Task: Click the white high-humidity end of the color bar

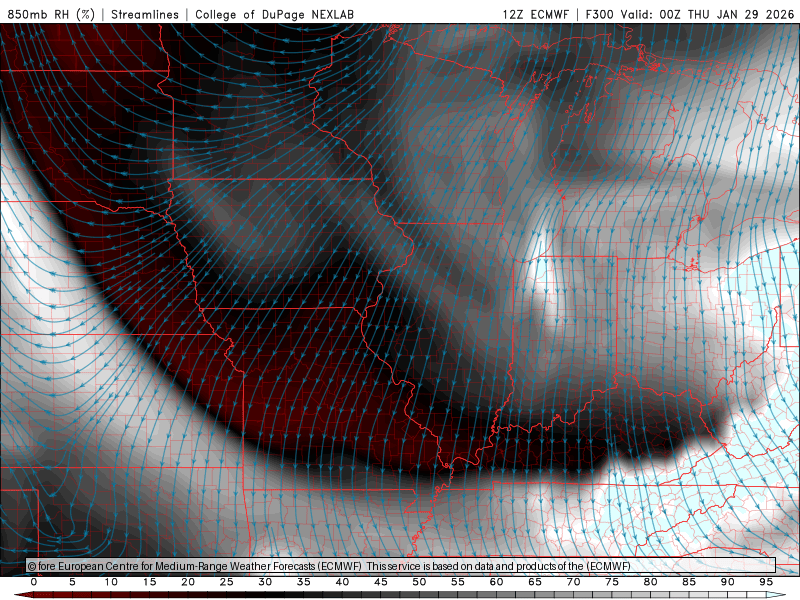Action: [776, 595]
